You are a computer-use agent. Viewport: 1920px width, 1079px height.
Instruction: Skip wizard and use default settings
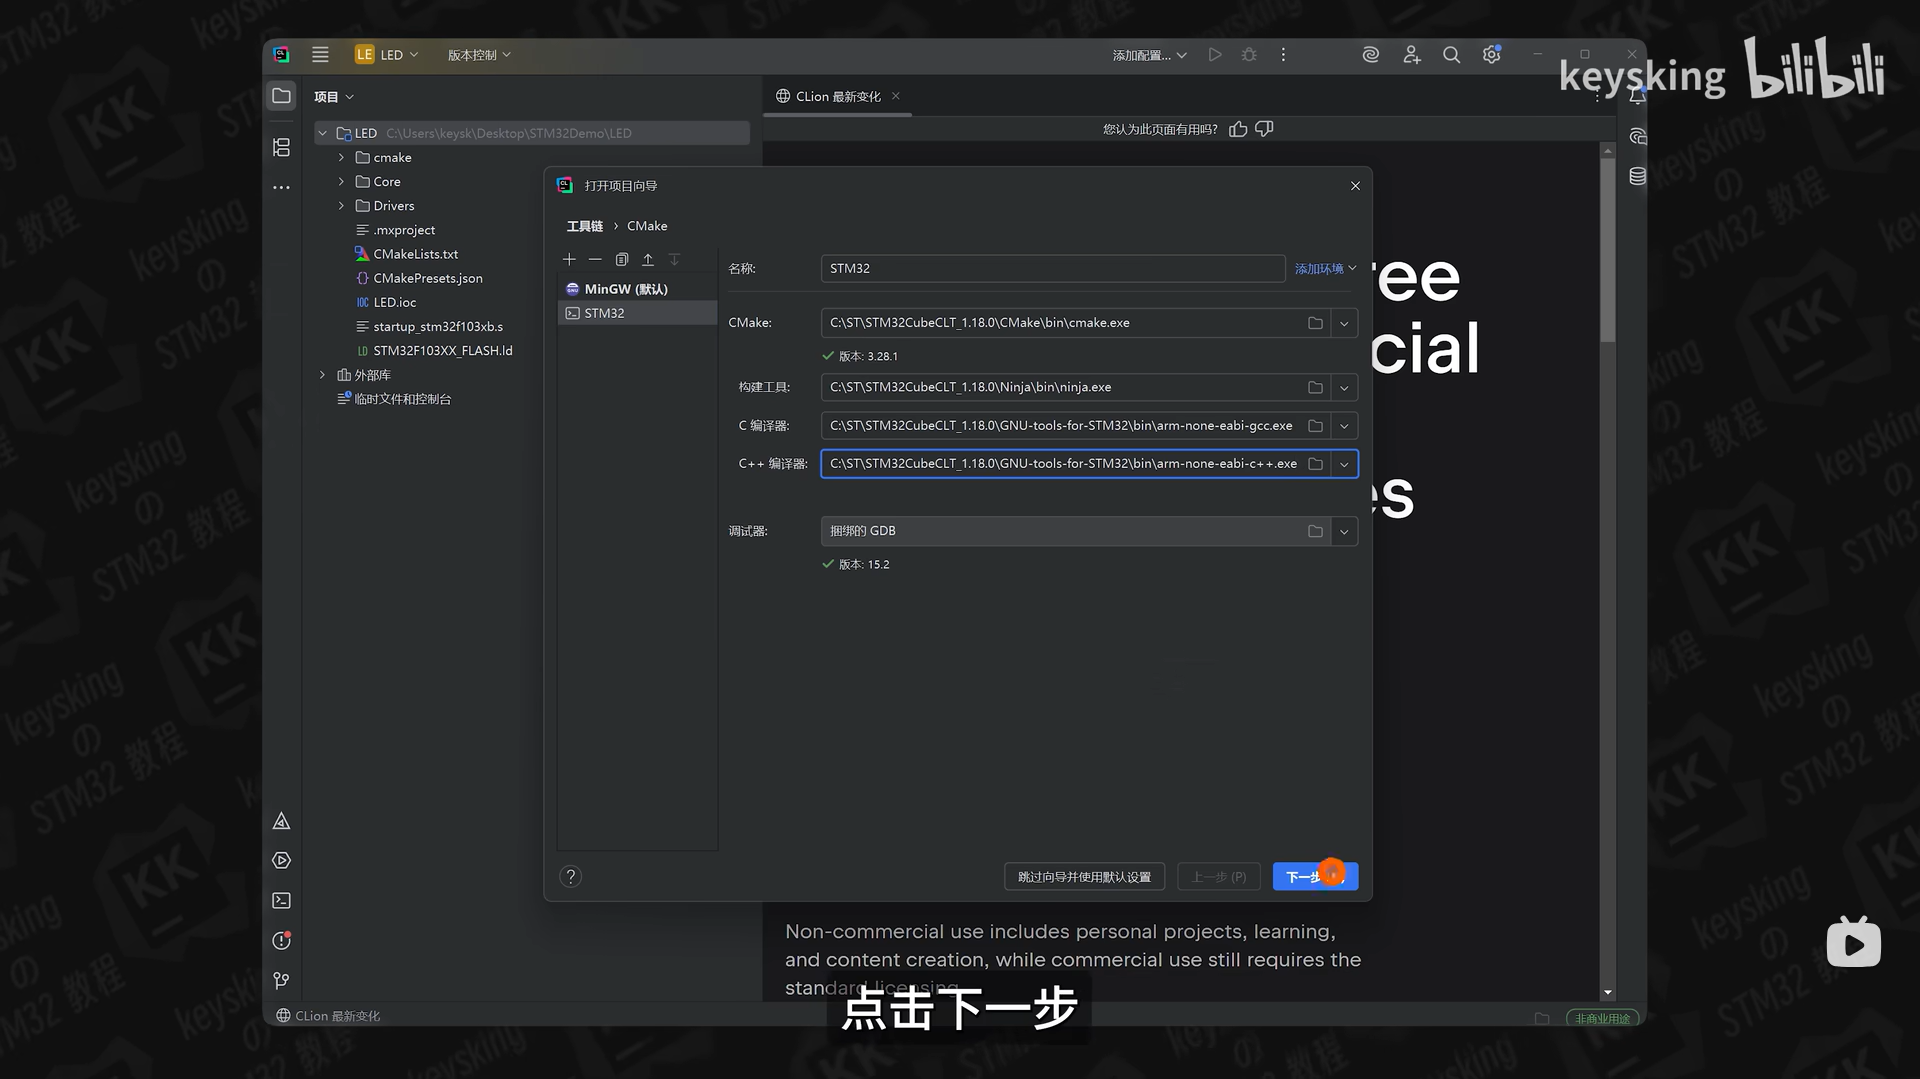click(1084, 877)
